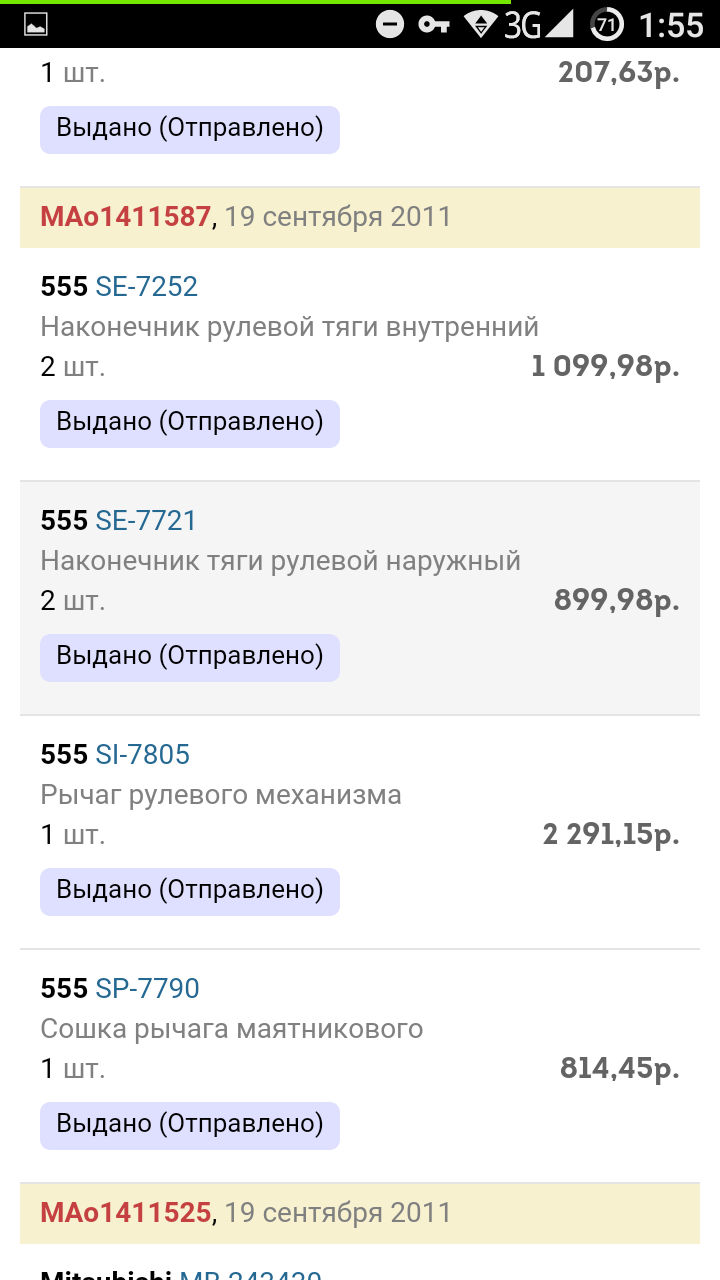Tap the Wi-Fi signal icon
Viewport: 720px width, 1280px height.
click(x=481, y=25)
